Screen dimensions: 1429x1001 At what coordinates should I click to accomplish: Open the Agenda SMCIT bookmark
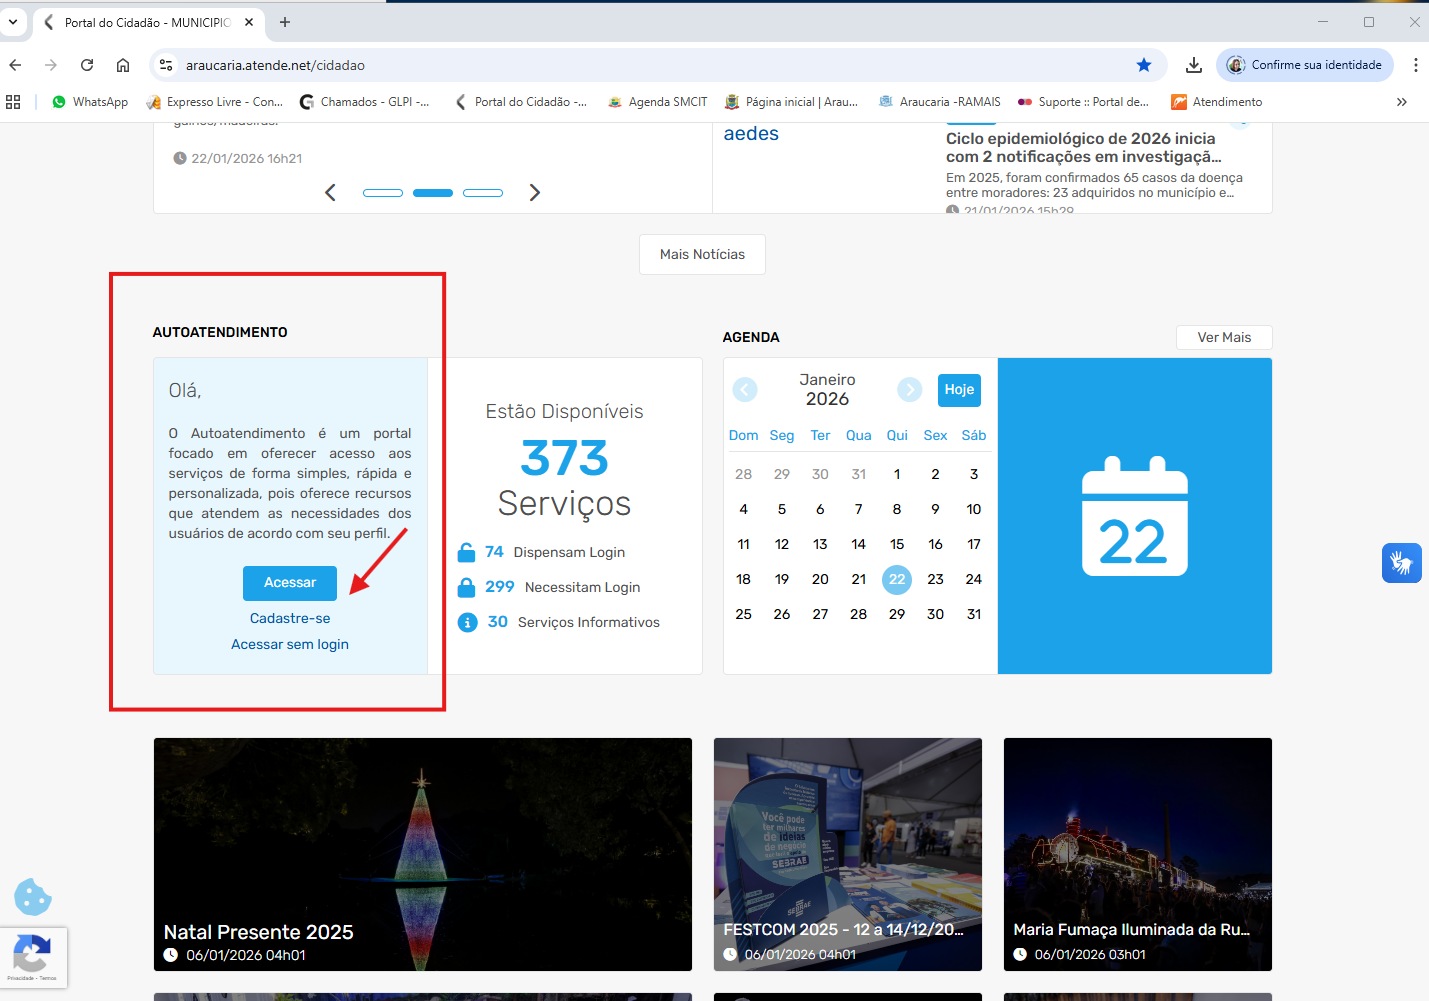tap(657, 102)
